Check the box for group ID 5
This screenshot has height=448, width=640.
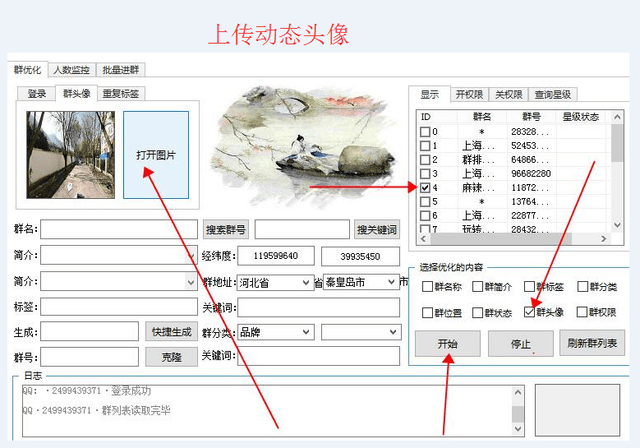(x=425, y=202)
